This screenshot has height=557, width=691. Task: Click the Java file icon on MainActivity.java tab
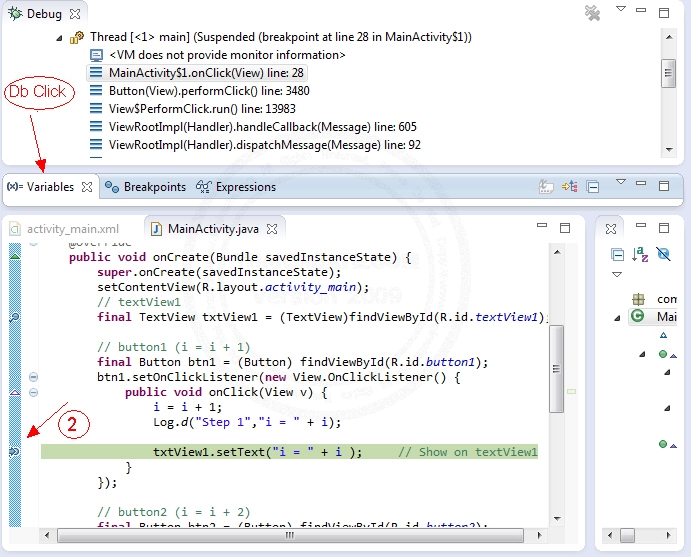click(x=156, y=229)
